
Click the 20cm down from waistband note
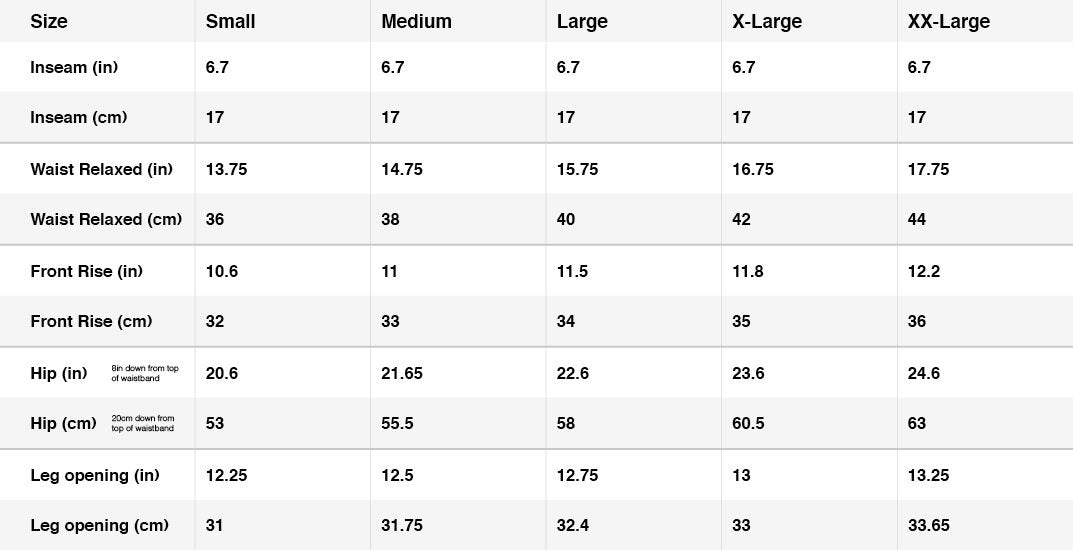pyautogui.click(x=143, y=423)
